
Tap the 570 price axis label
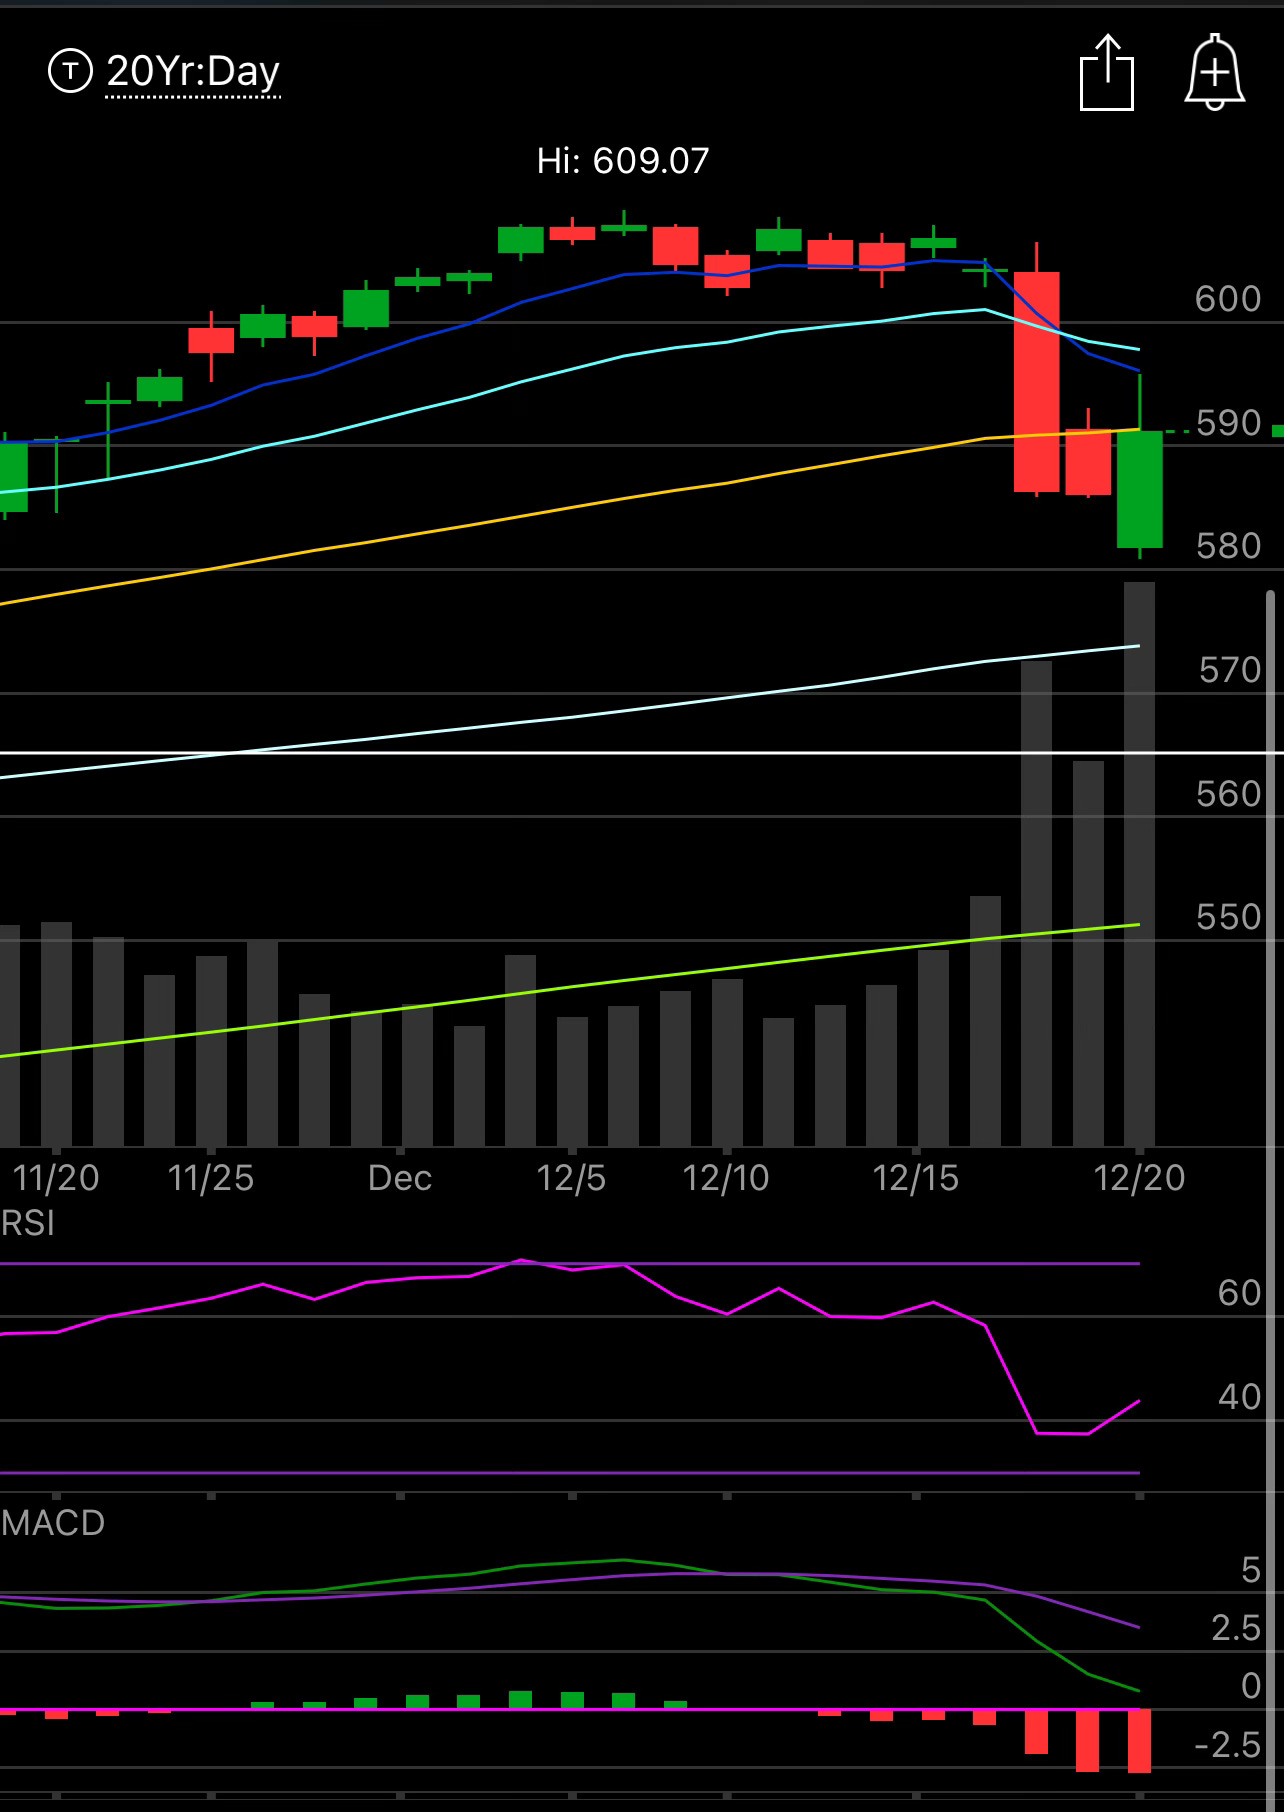[x=1230, y=670]
